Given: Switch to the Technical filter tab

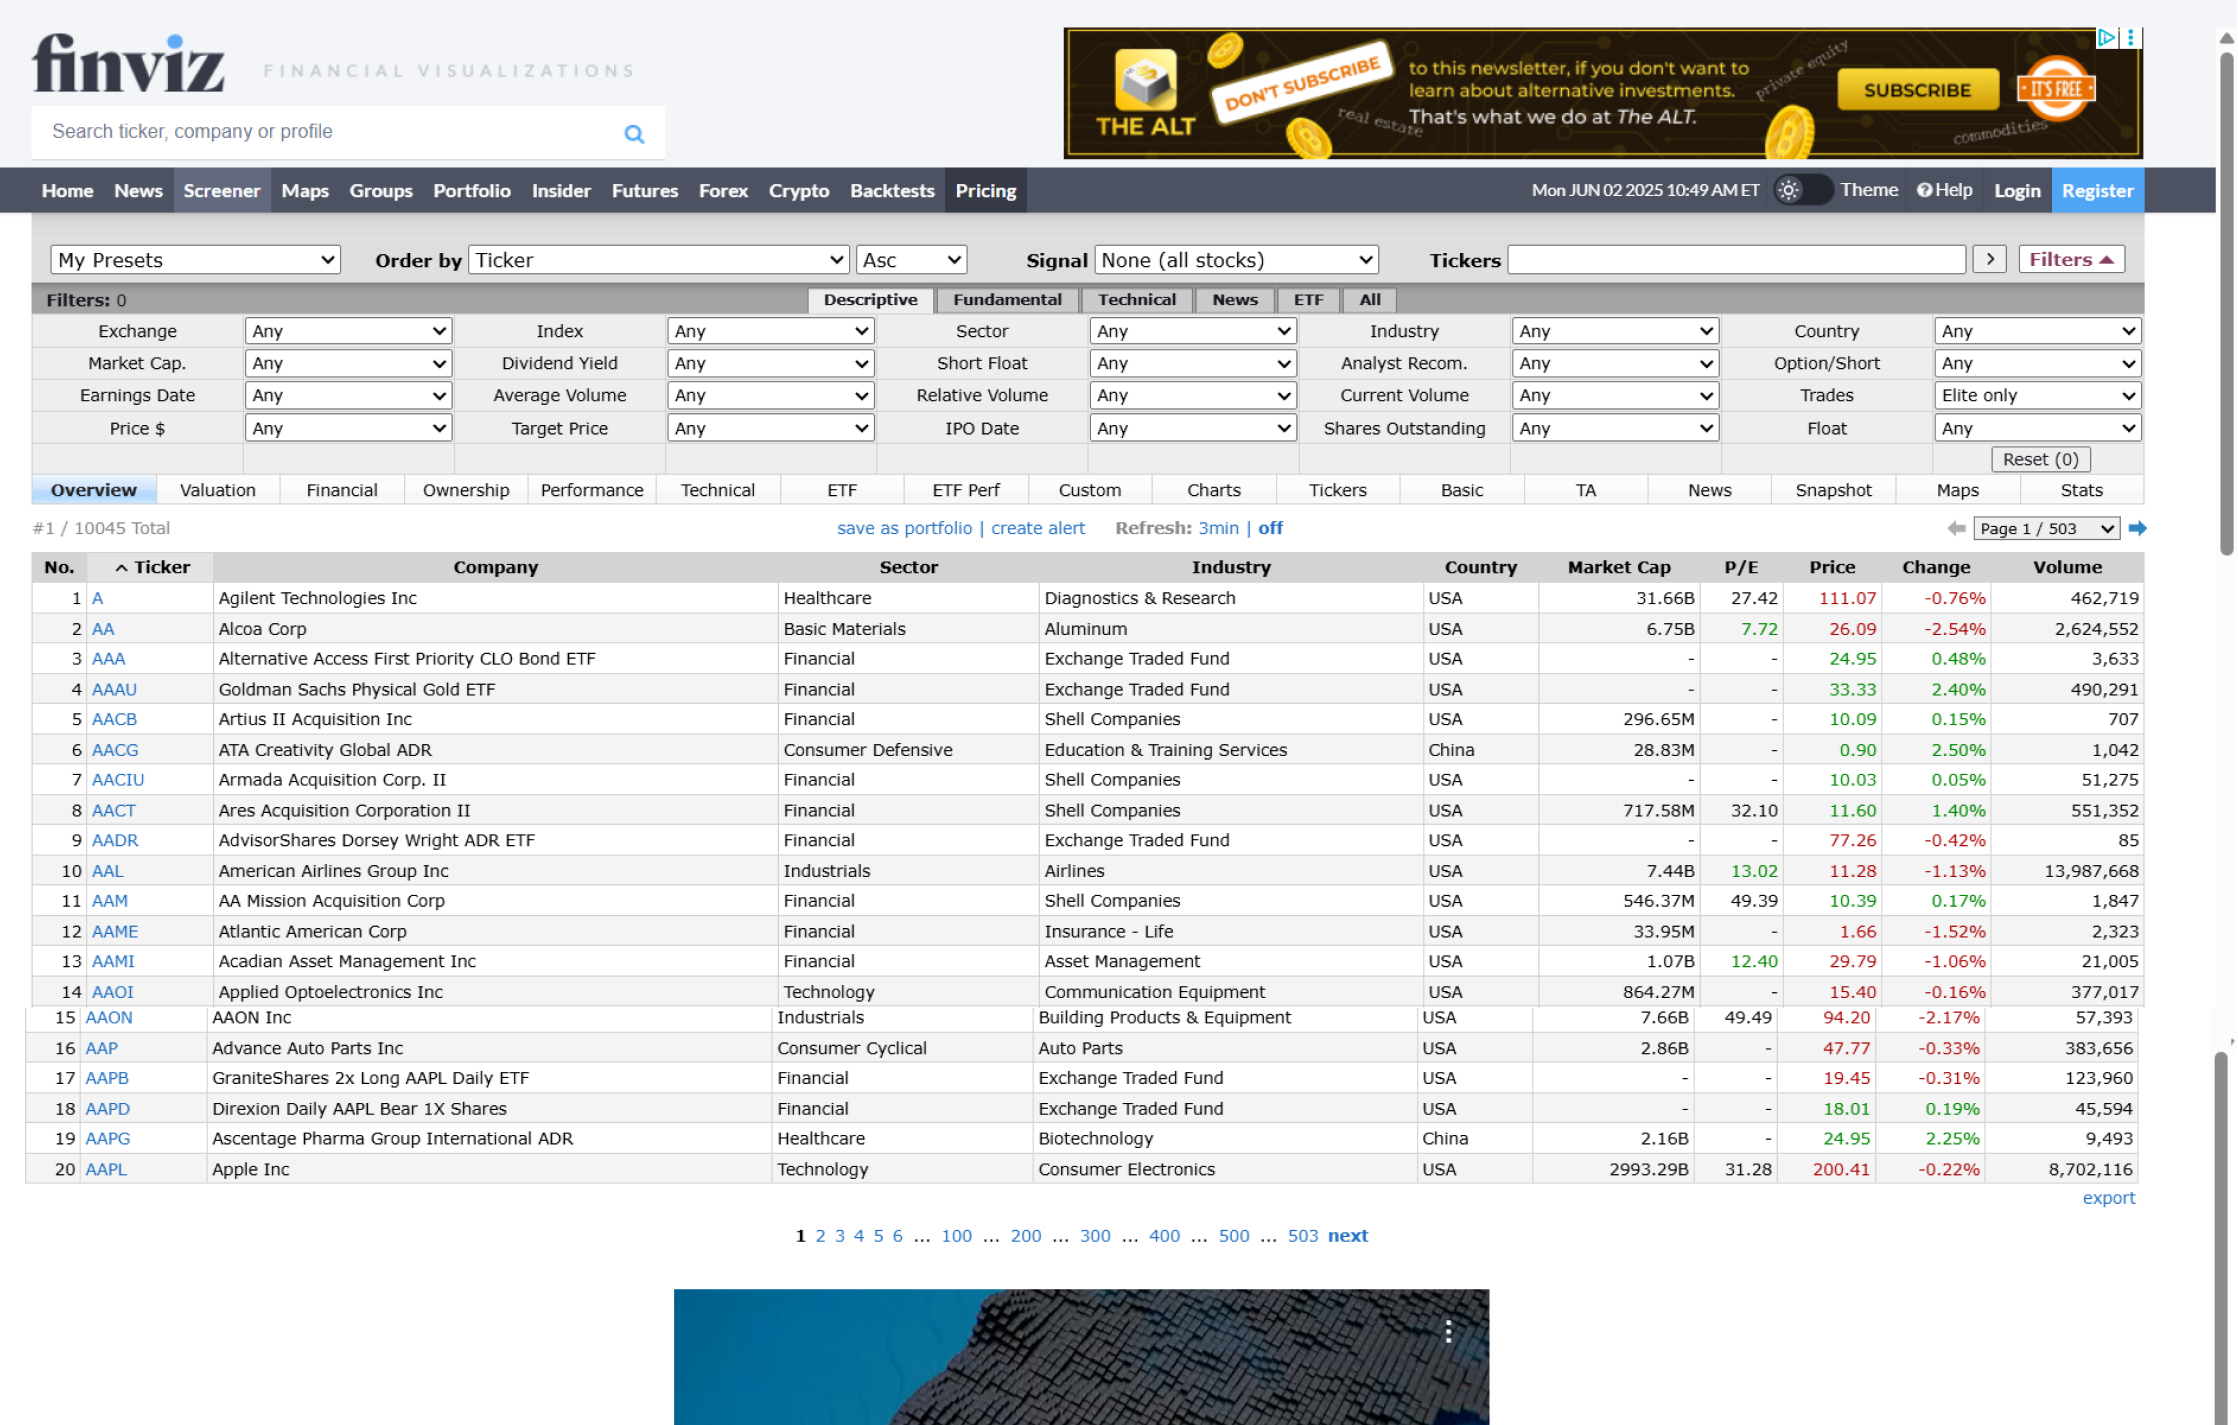Looking at the screenshot, I should [x=1137, y=300].
